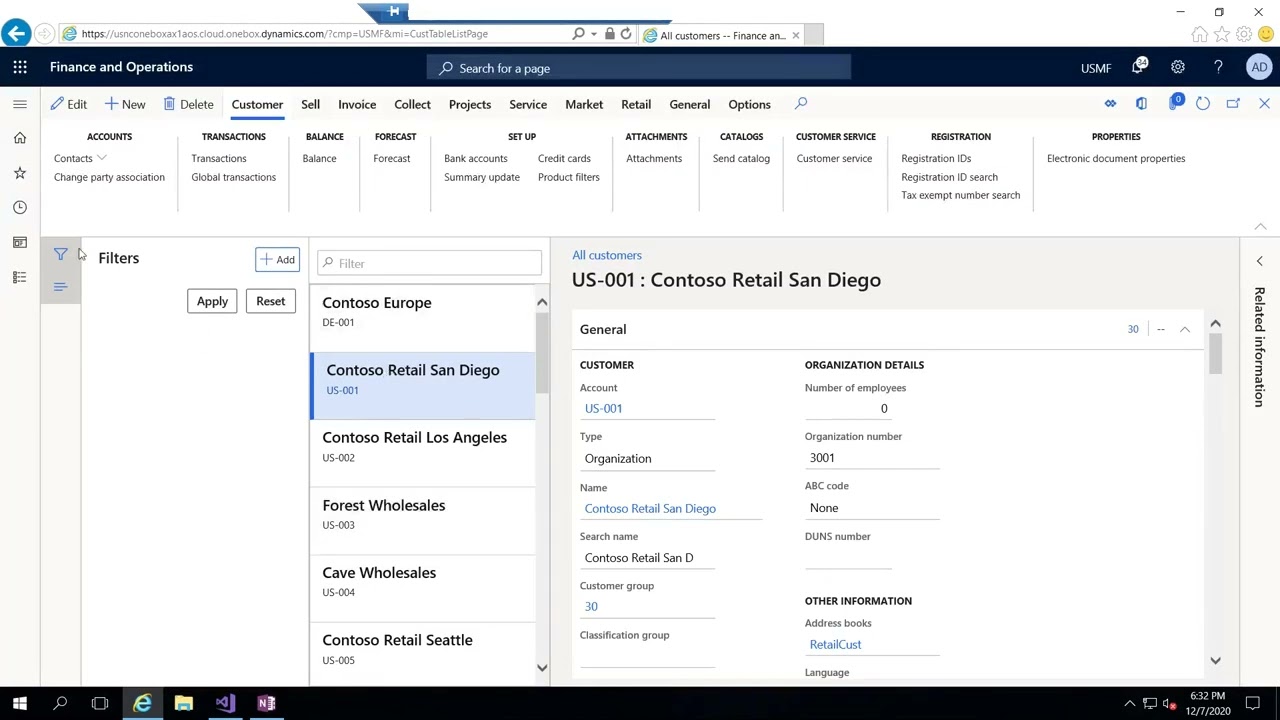The width and height of the screenshot is (1280, 720).
Task: Open All customers breadcrumb link
Action: coord(607,255)
